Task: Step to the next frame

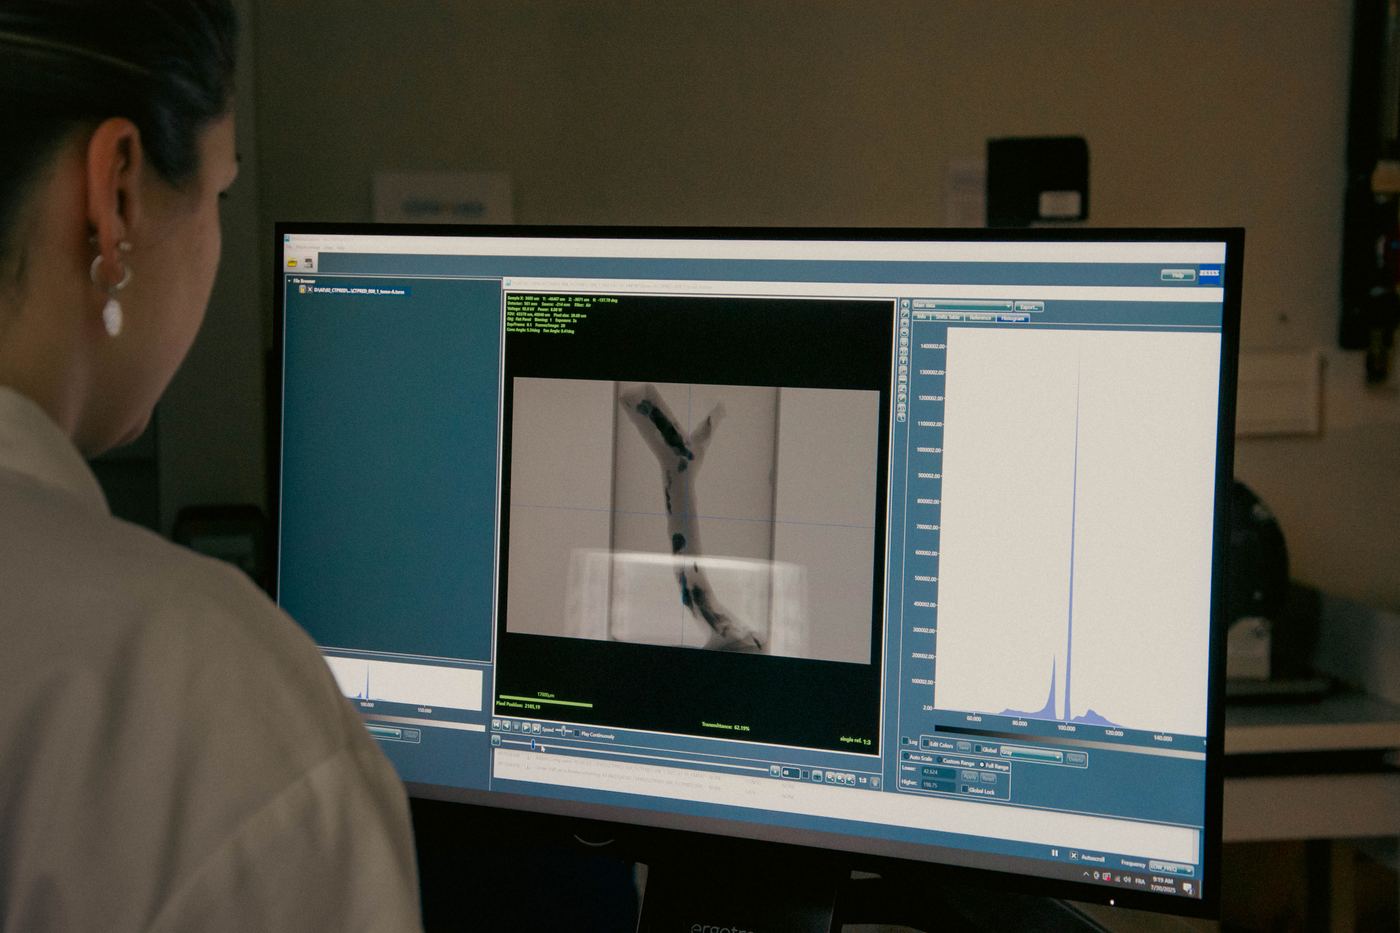Action: coord(526,728)
